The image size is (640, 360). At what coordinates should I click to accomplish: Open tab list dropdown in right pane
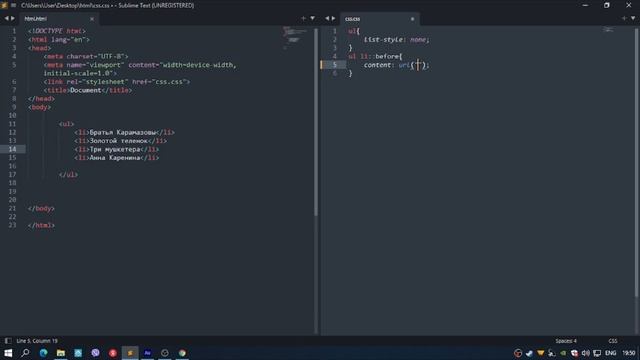pyautogui.click(x=633, y=18)
